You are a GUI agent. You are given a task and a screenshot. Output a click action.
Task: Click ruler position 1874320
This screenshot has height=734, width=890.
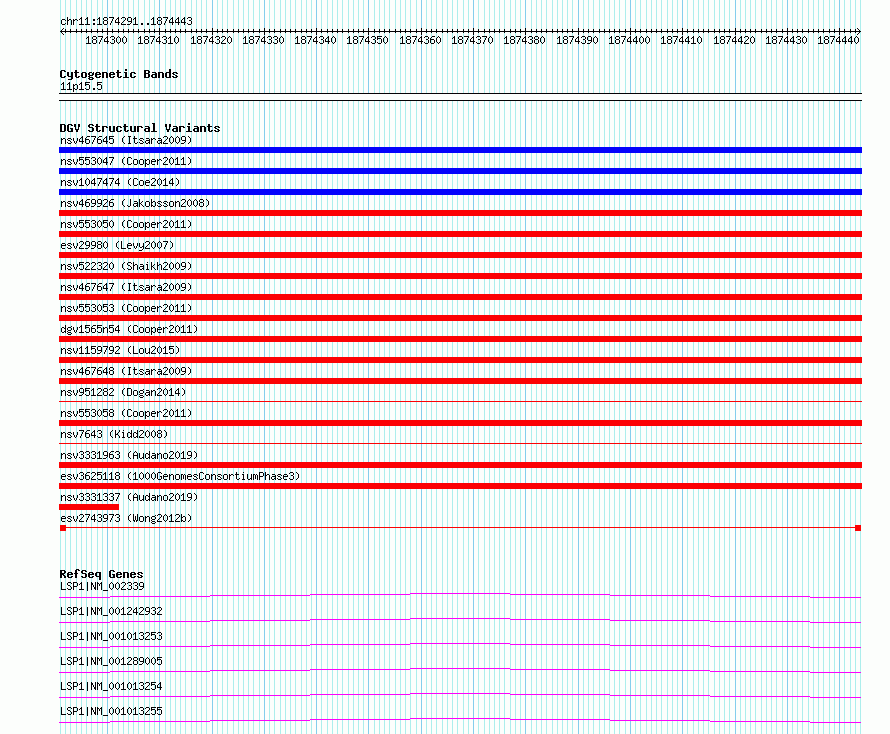[211, 40]
